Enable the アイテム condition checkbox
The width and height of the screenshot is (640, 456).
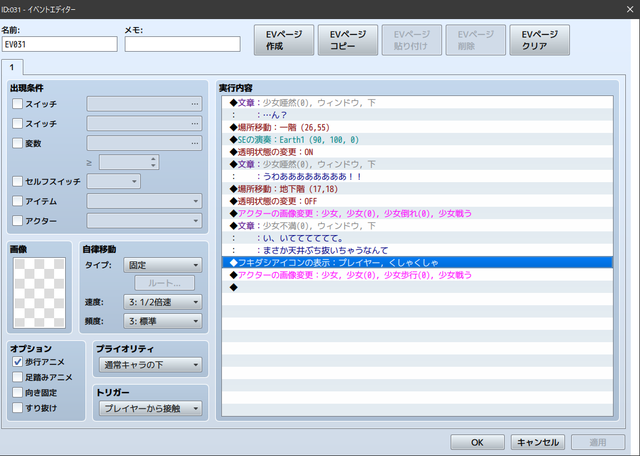[17, 201]
